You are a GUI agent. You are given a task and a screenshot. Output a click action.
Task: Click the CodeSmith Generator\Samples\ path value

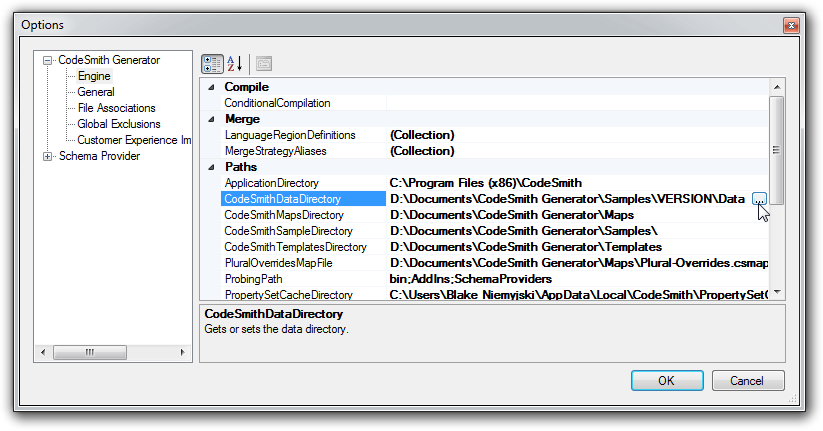(577, 231)
